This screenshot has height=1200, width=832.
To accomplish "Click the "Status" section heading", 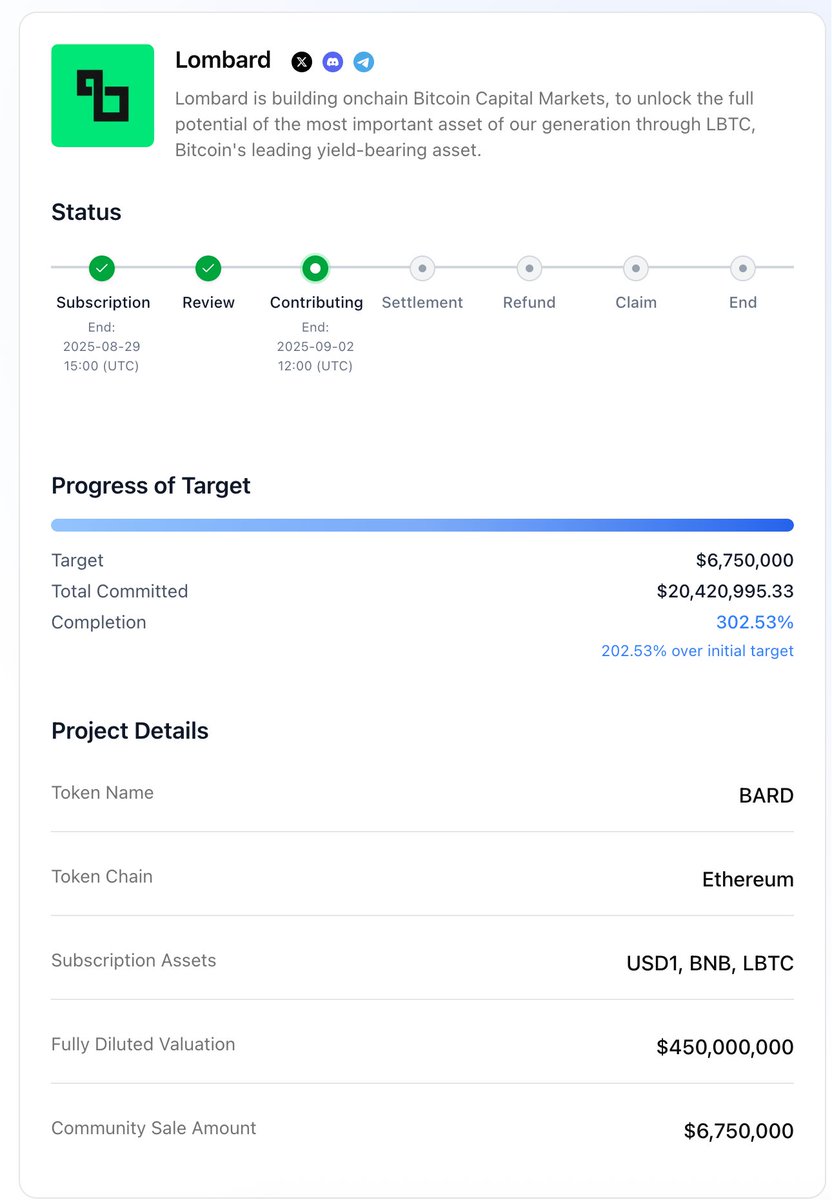I will (x=86, y=212).
